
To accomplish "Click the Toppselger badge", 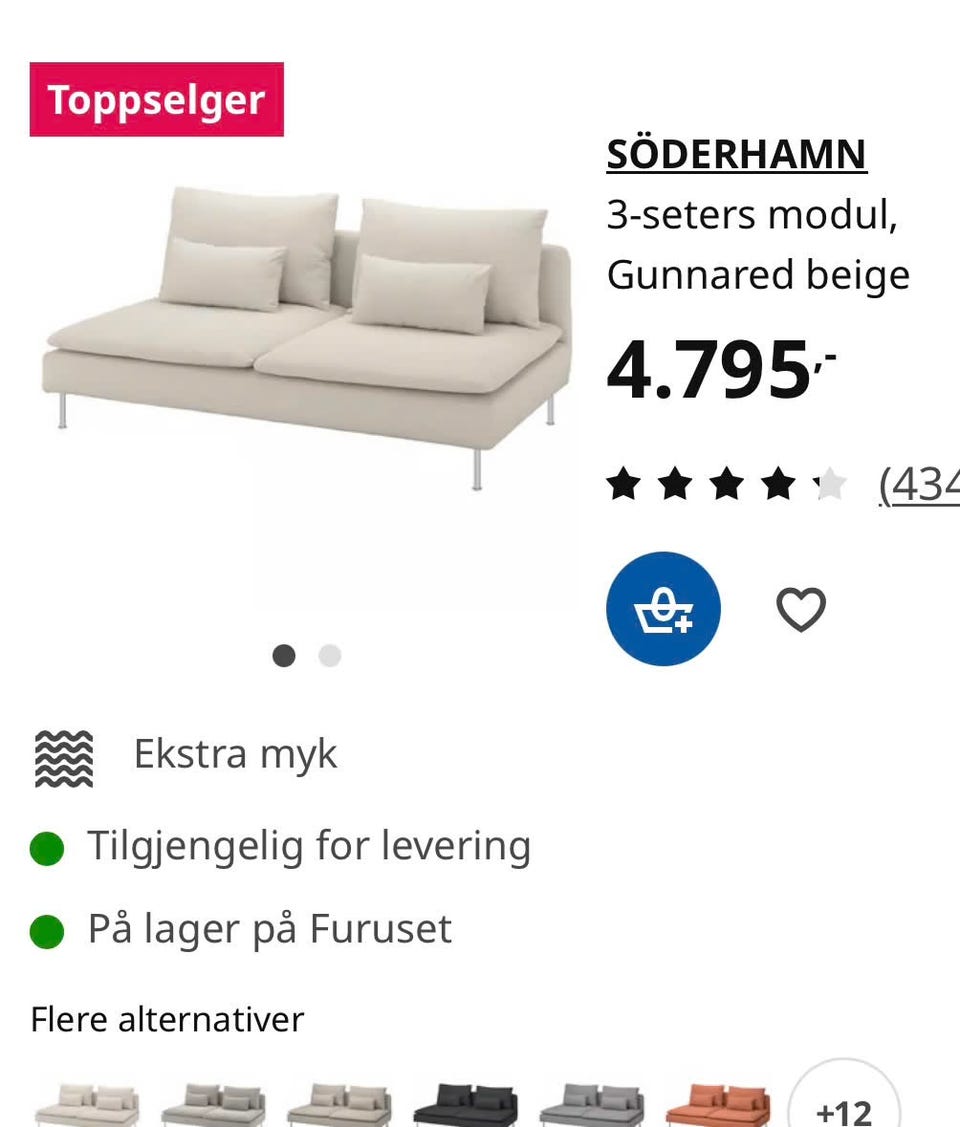I will point(157,99).
